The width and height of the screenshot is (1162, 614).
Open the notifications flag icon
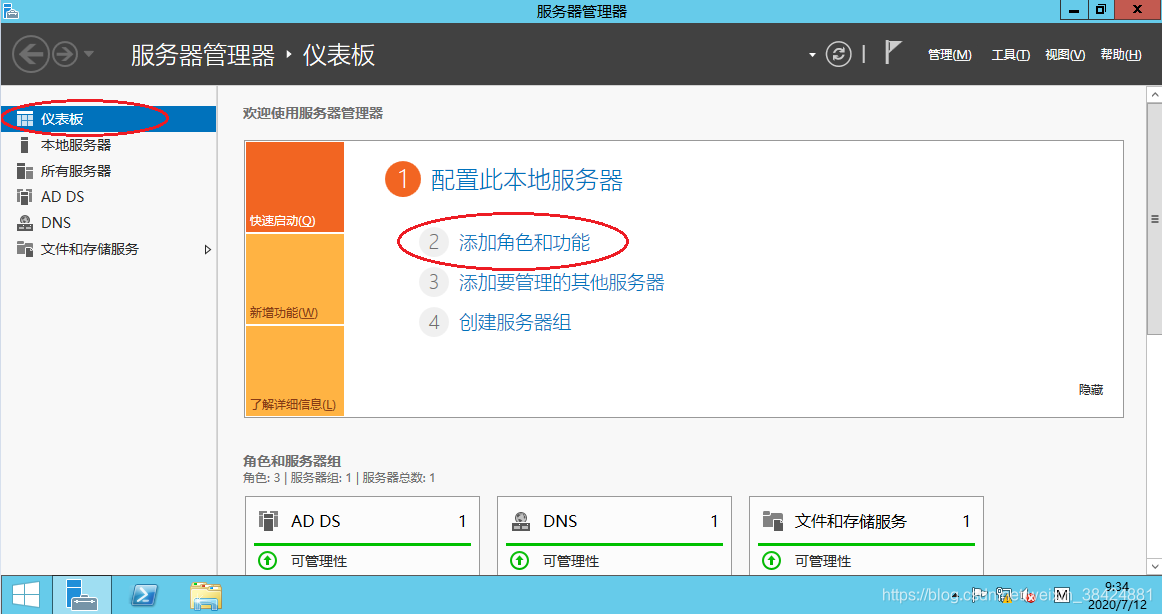892,53
